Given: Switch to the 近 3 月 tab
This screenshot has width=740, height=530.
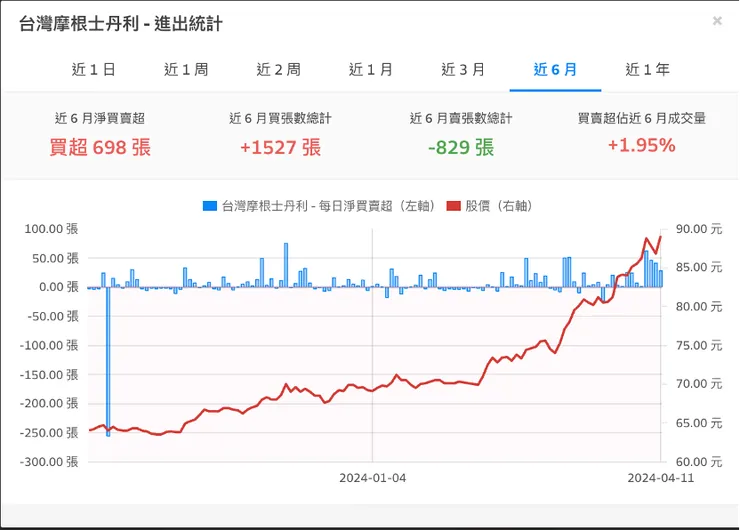Looking at the screenshot, I should click(463, 70).
